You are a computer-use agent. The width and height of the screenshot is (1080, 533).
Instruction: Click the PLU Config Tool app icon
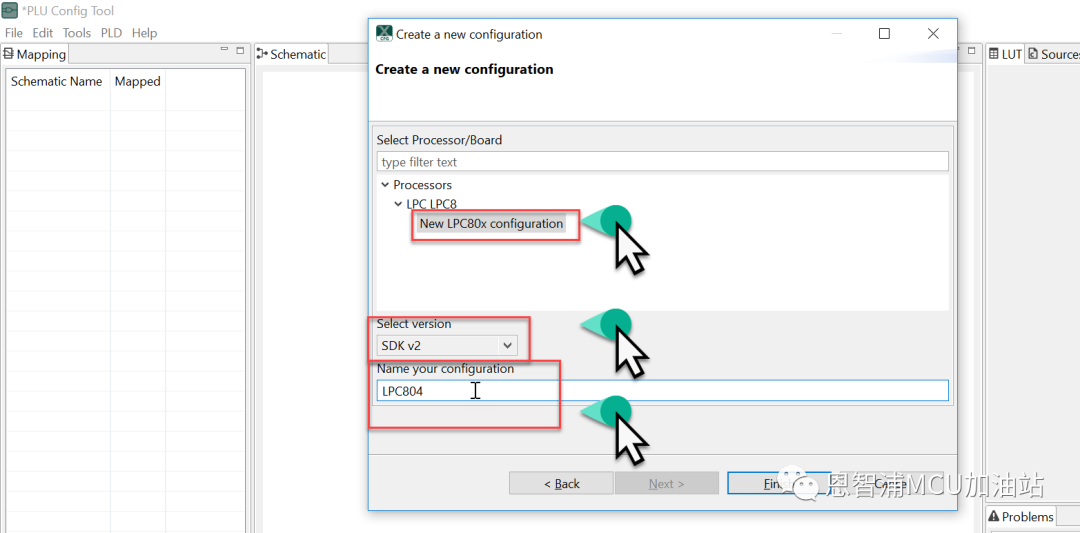click(x=10, y=11)
